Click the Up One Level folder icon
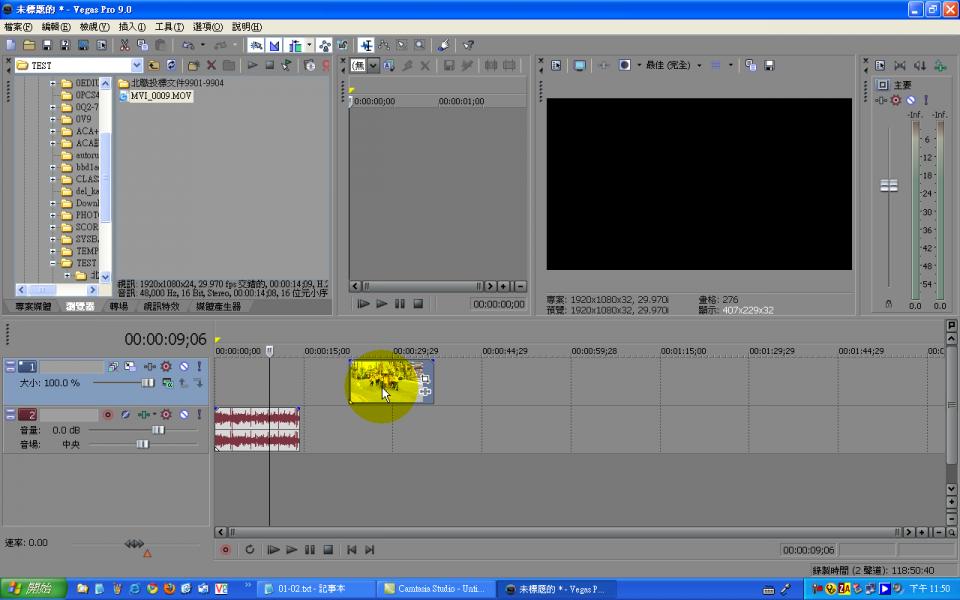The width and height of the screenshot is (960, 600). (x=154, y=65)
